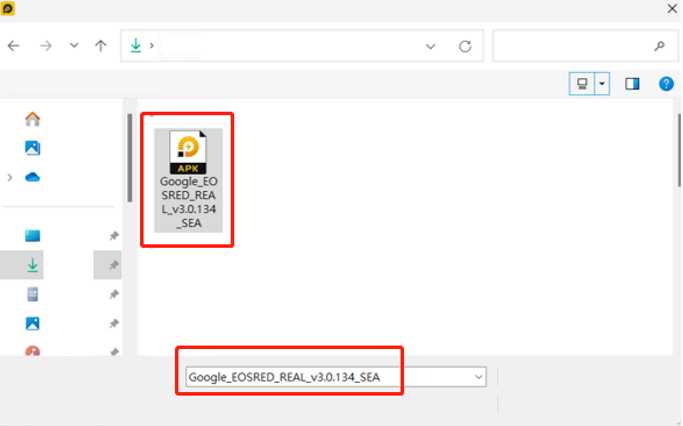
Task: Unpin Downloads using its pin icon
Action: point(114,265)
